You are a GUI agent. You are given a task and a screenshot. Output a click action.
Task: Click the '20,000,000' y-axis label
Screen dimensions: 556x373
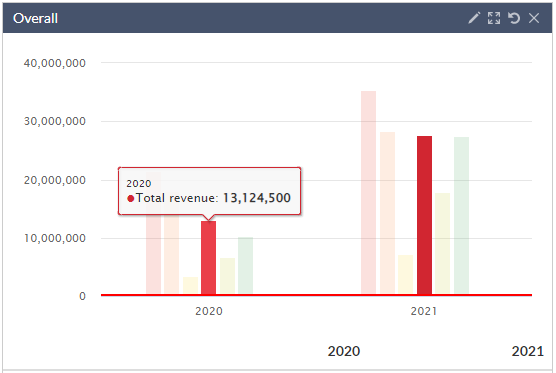[55, 180]
